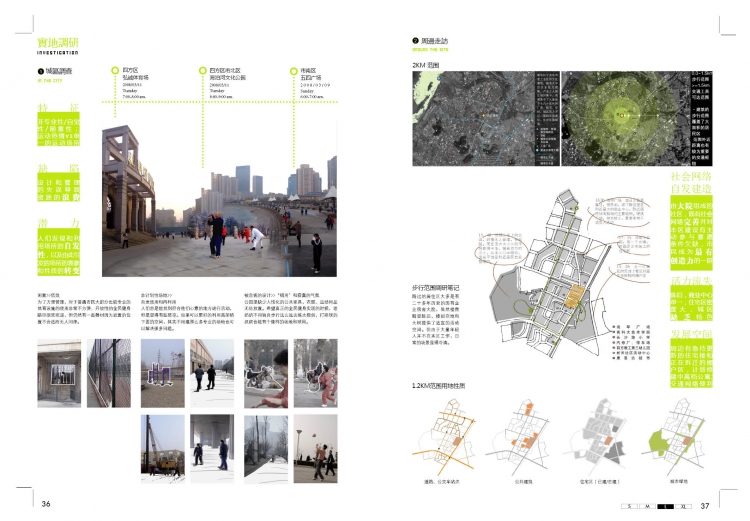Click the '弘诚体育场' location label
This screenshot has height=521, width=750.
pyautogui.click(x=135, y=77)
